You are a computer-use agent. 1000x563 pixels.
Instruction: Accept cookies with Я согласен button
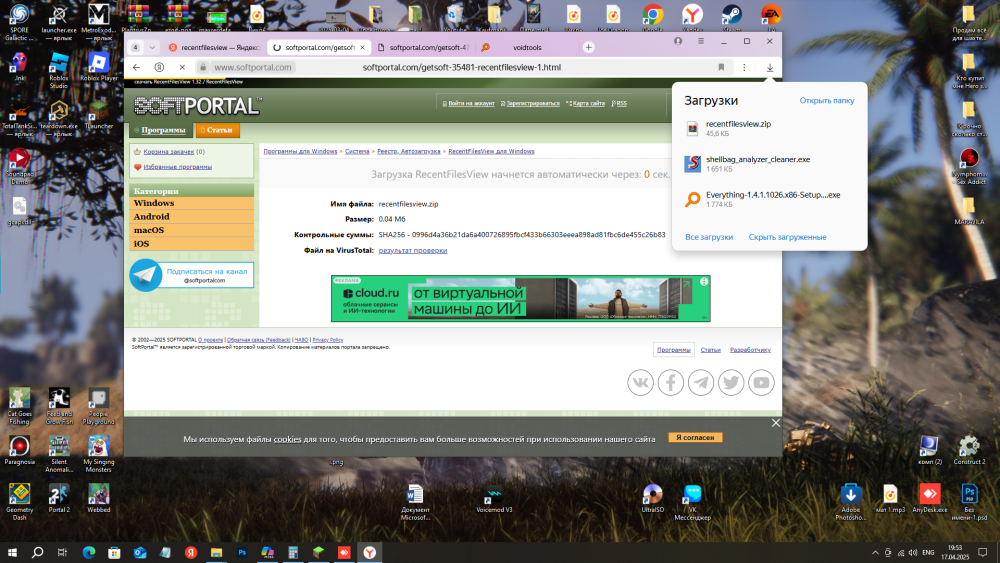[x=695, y=437]
